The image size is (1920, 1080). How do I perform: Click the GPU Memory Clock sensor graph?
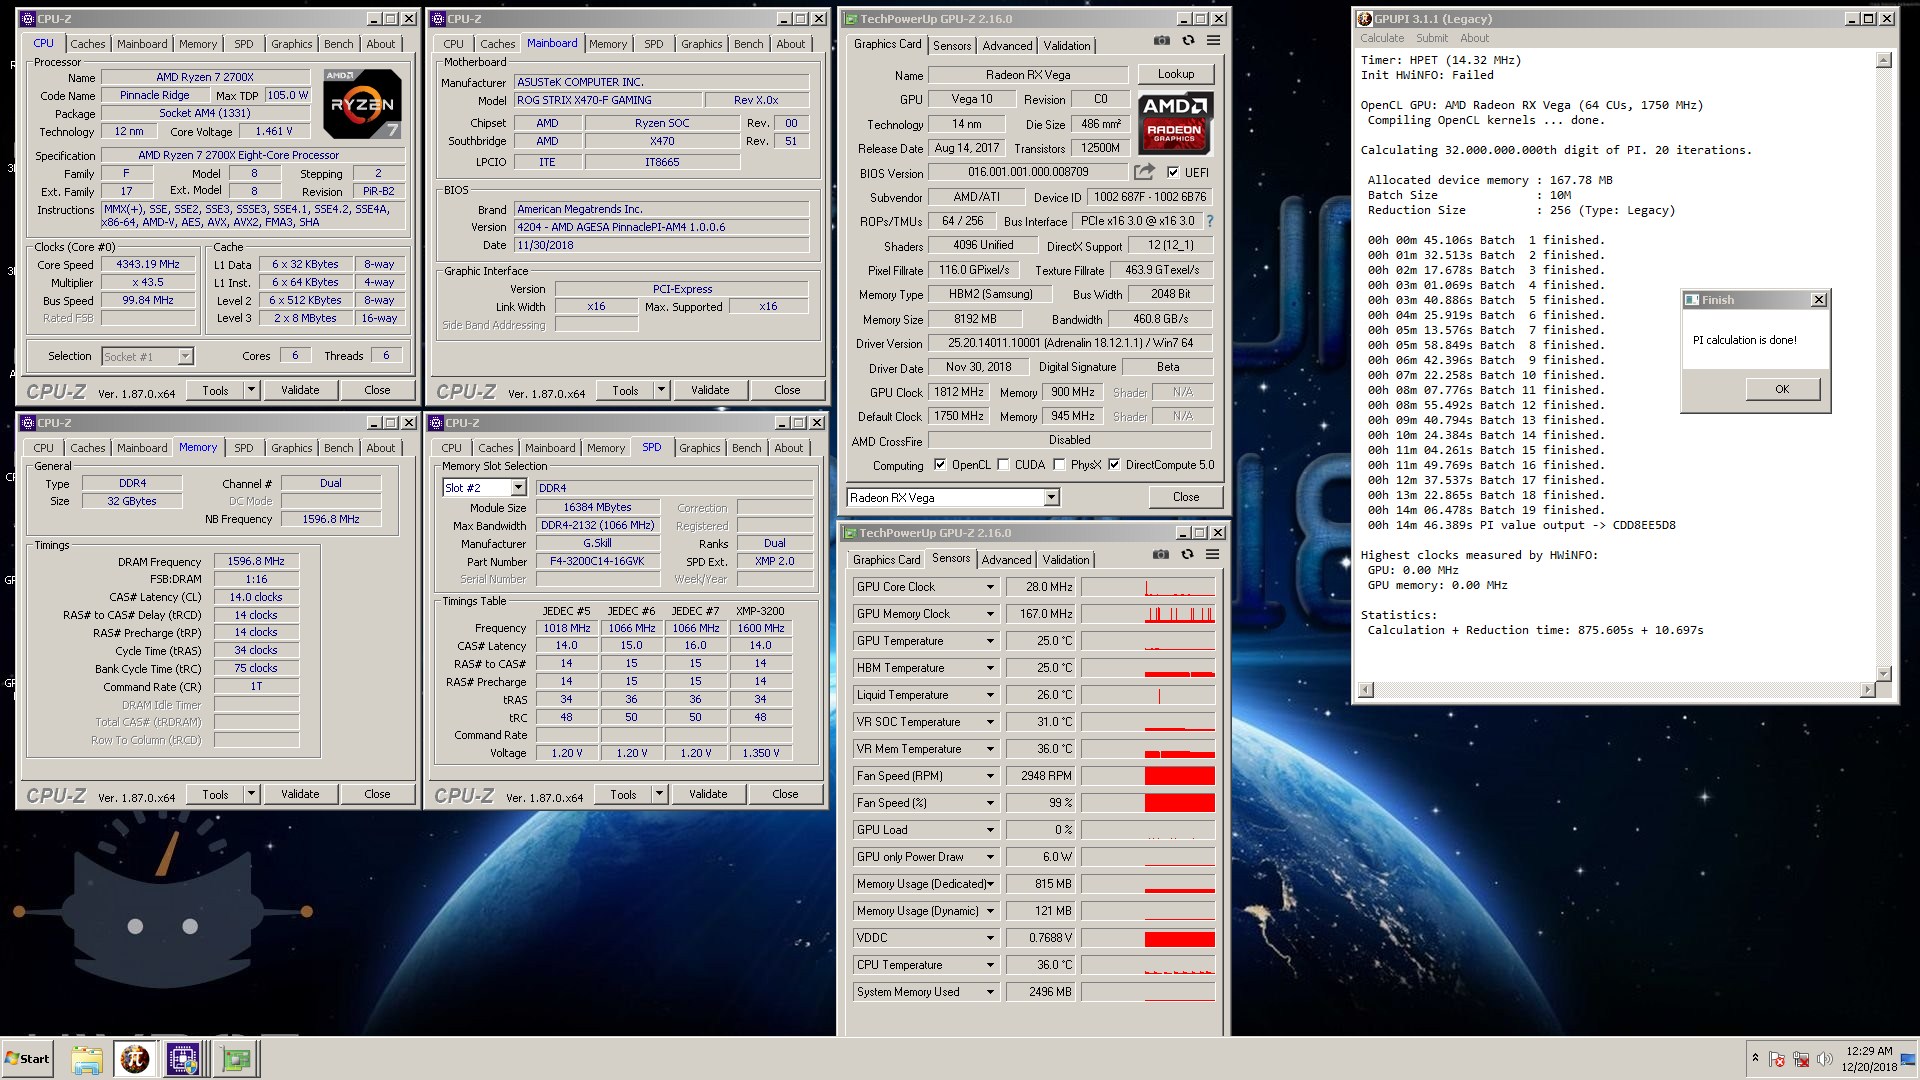(x=1148, y=614)
